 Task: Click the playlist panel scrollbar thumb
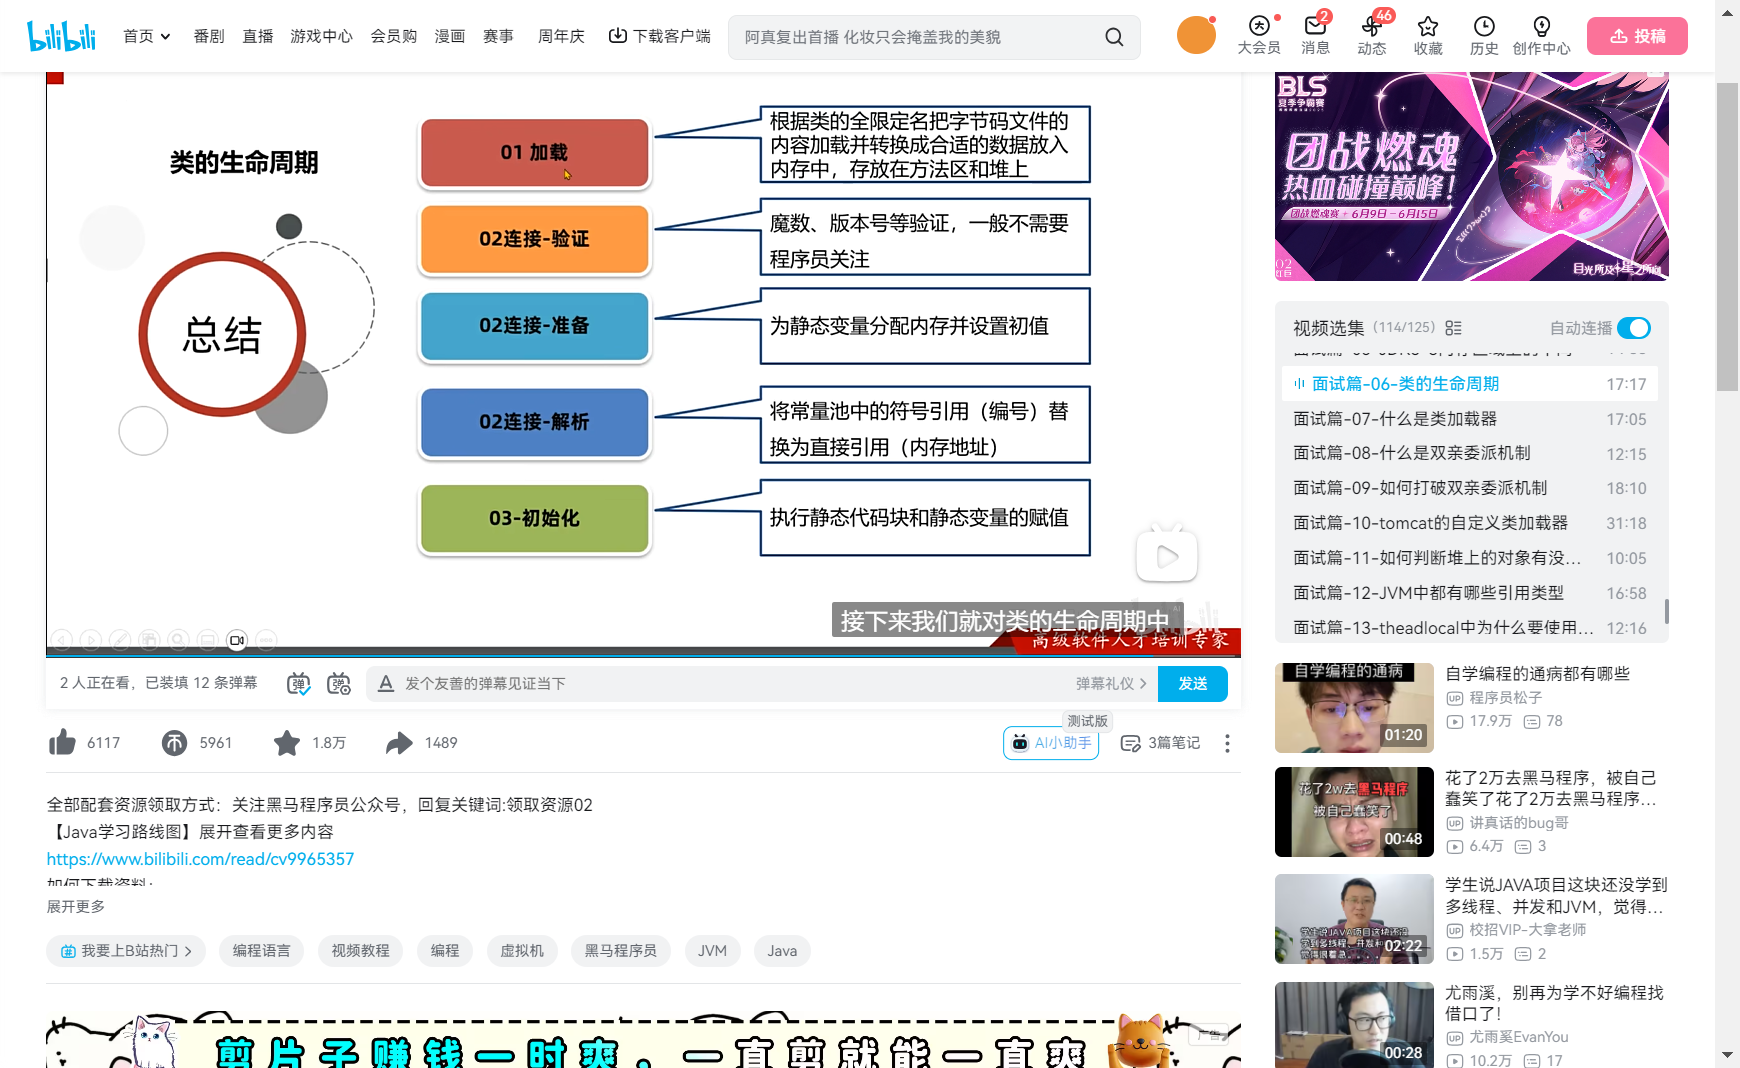[x=1666, y=610]
